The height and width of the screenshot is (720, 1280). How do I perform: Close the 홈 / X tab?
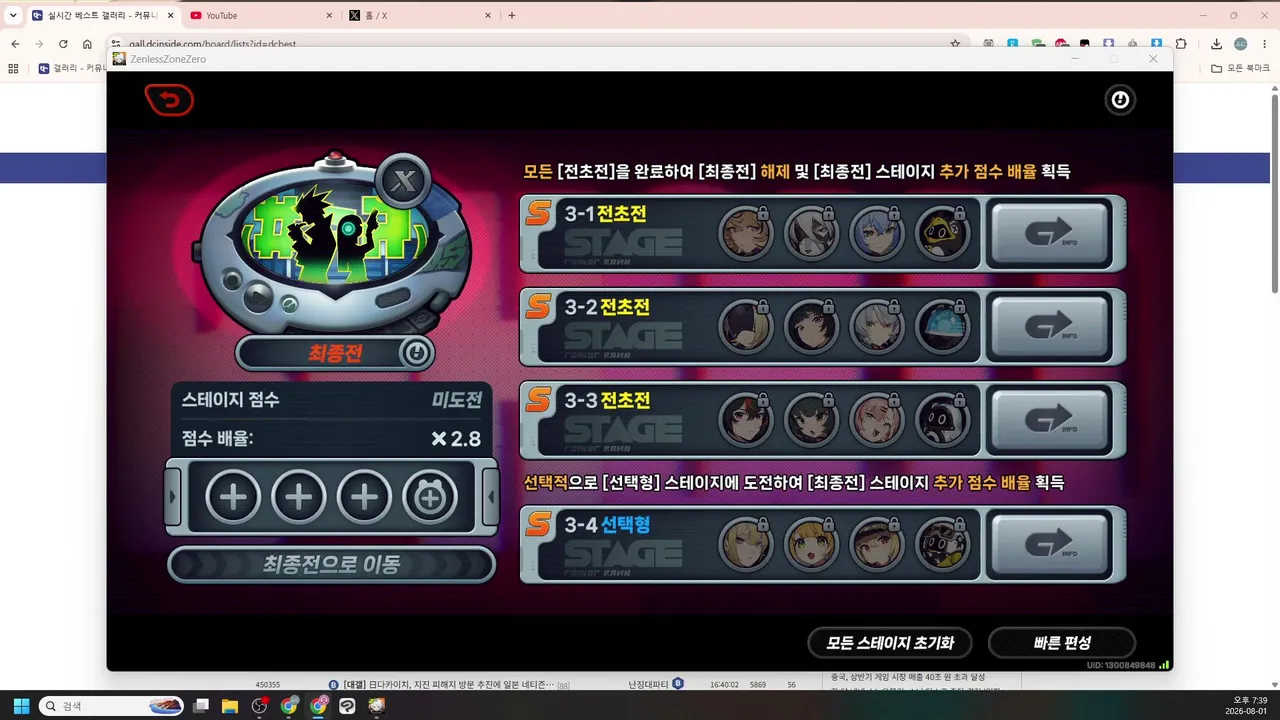(x=488, y=15)
